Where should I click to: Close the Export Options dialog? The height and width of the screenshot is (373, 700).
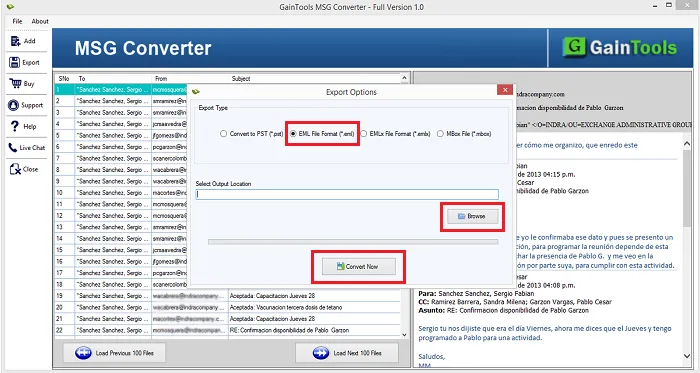point(505,90)
